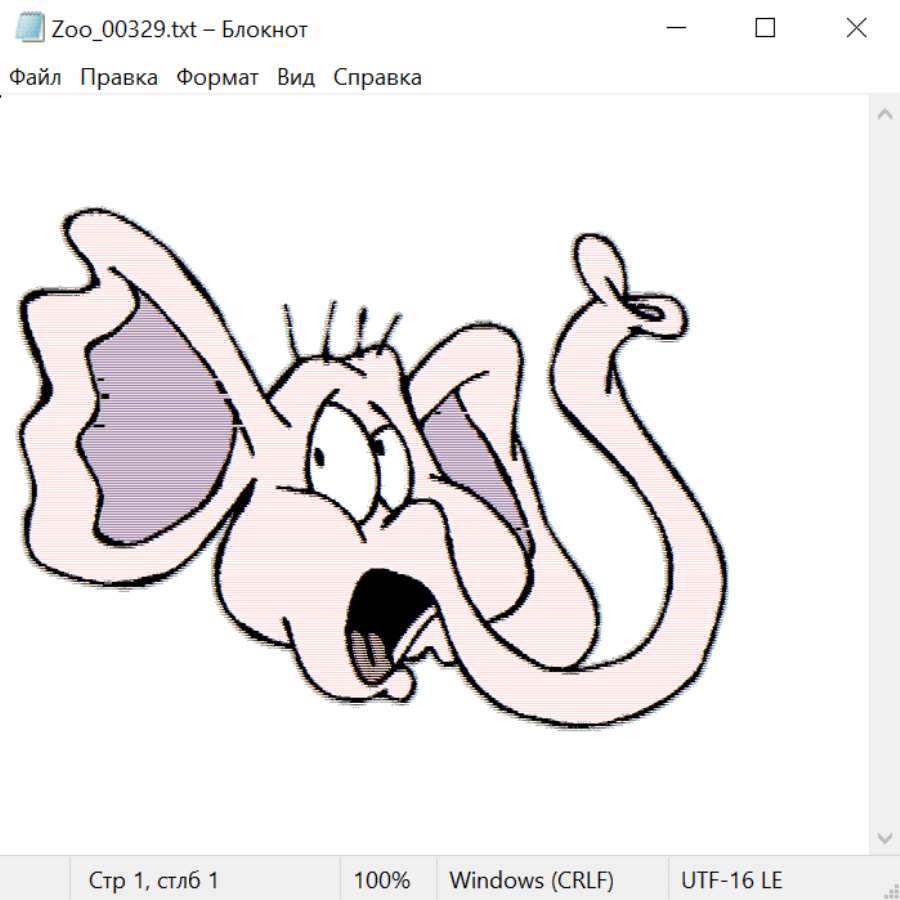This screenshot has height=900, width=900.
Task: Click the Стр 1, стлб 1 status indicator
Action: pos(154,881)
